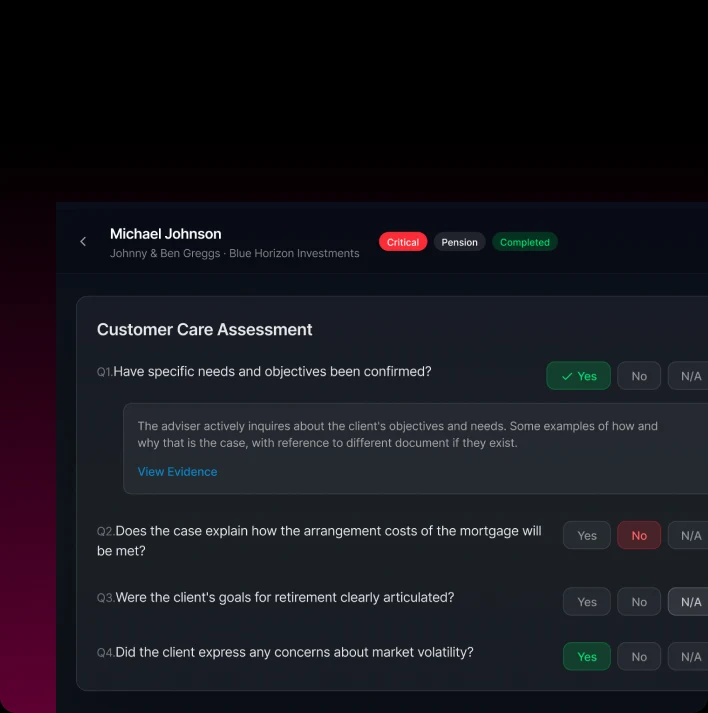Open the View Evidence link
The width and height of the screenshot is (708, 713).
click(x=177, y=472)
